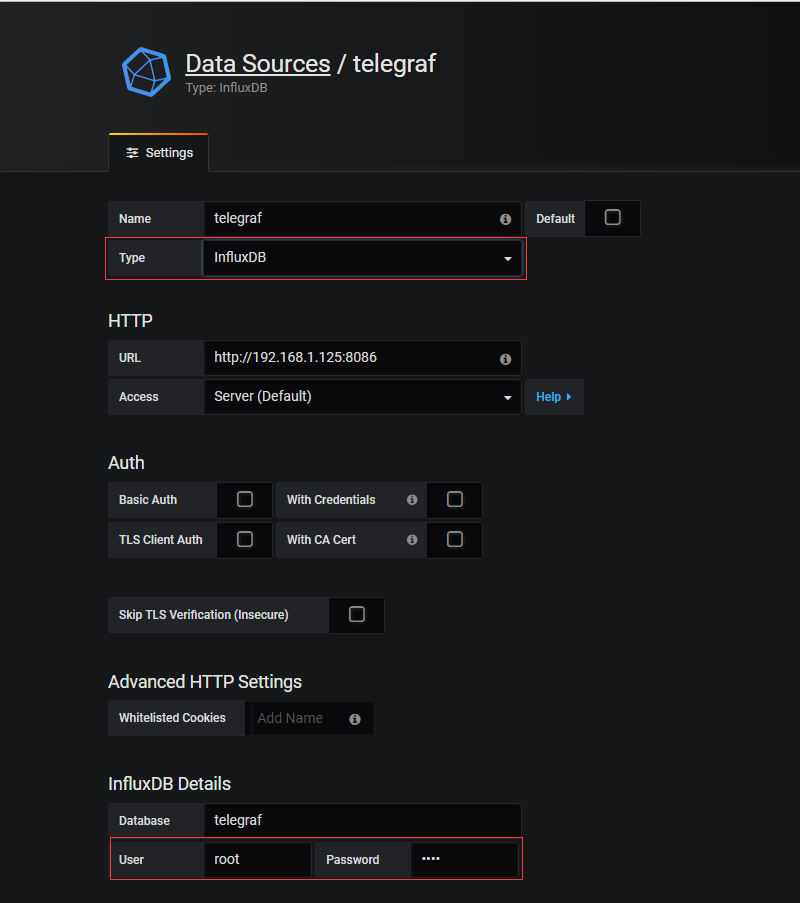Enable Skip TLS Verification (Insecure)

pos(356,615)
